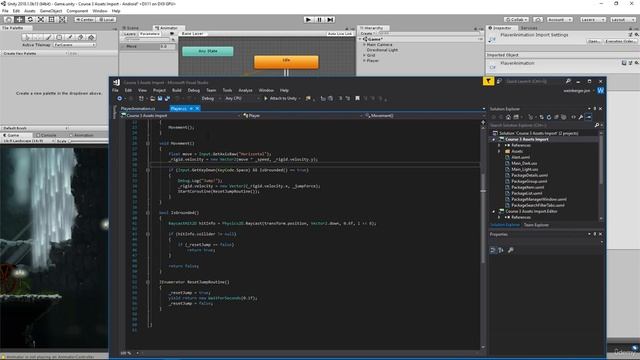
Task: Click Unity's Pause button
Action: pyautogui.click(x=320, y=19)
